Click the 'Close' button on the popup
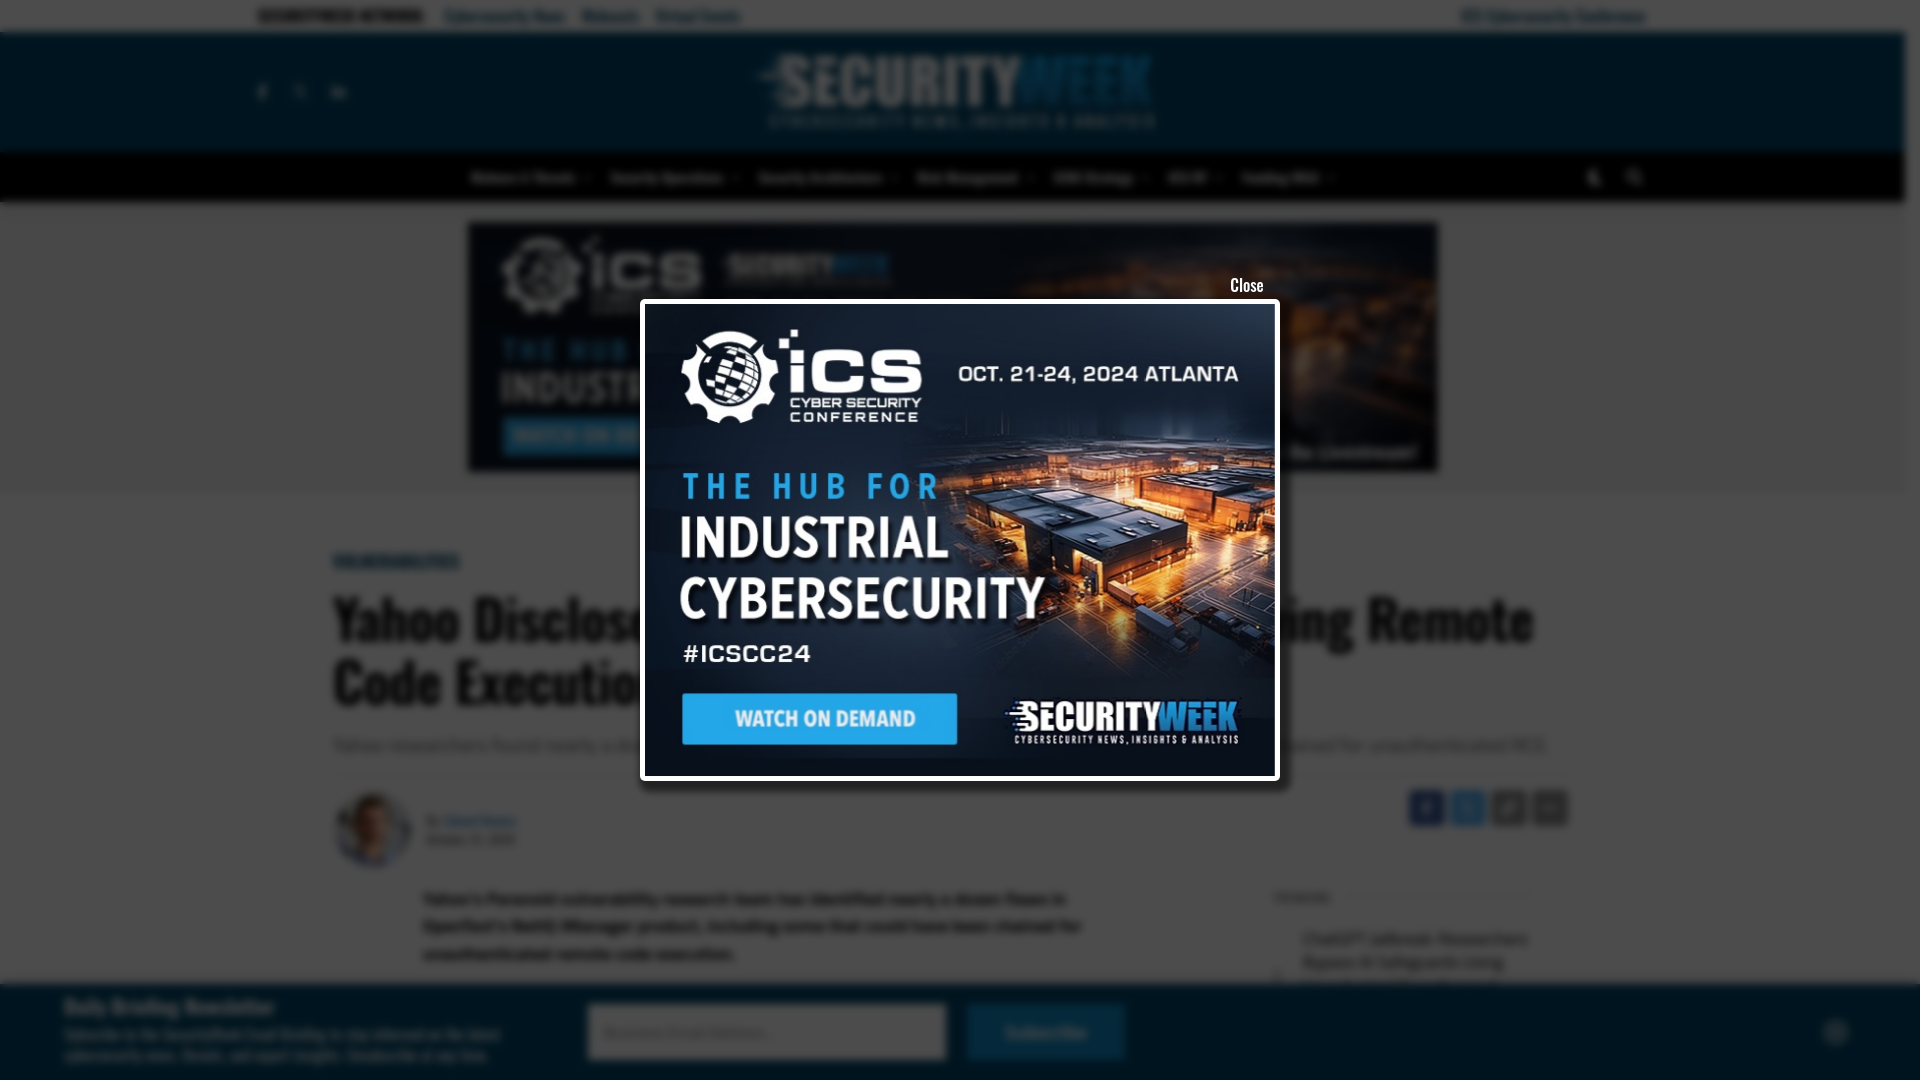Viewport: 1920px width, 1080px height. [1245, 284]
